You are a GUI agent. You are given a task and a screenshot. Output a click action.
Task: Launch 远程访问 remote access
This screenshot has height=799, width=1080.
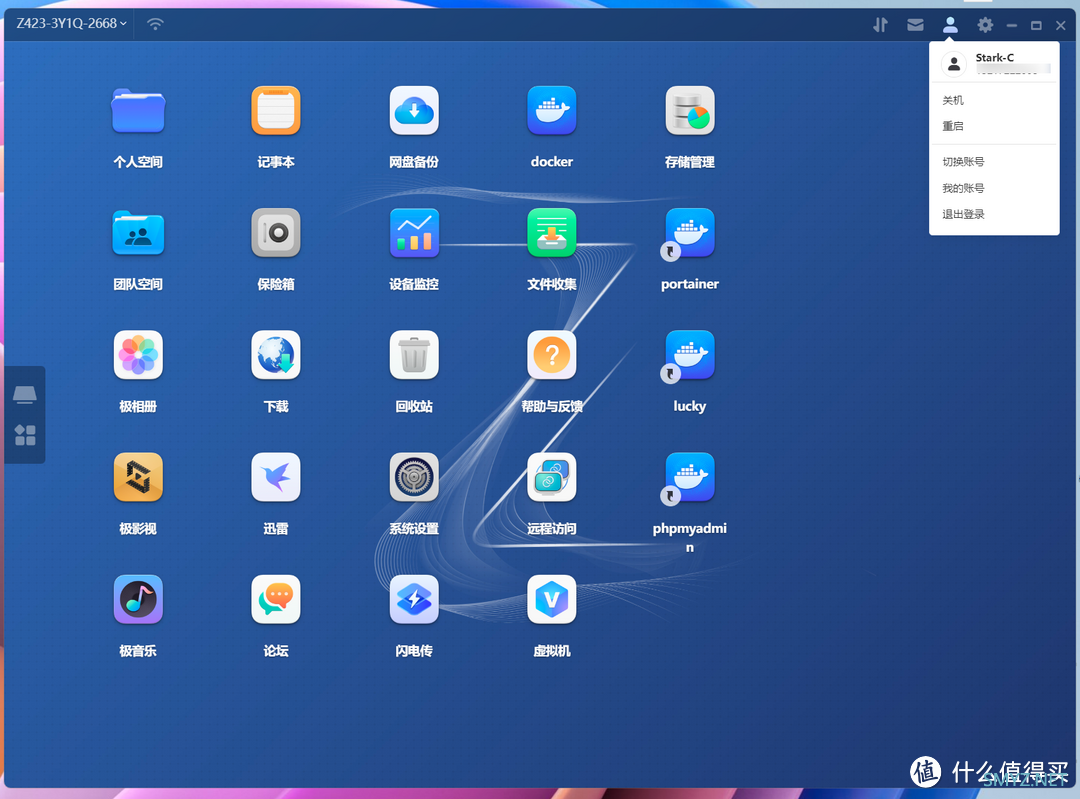point(552,477)
